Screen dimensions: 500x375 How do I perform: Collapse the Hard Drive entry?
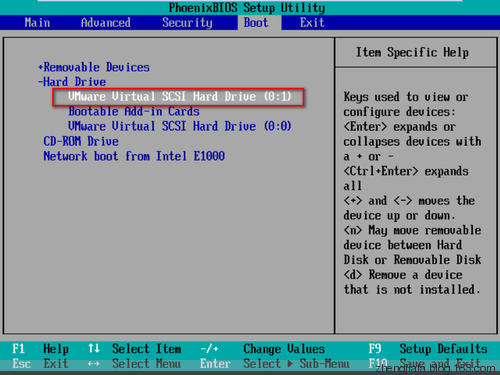click(x=72, y=82)
